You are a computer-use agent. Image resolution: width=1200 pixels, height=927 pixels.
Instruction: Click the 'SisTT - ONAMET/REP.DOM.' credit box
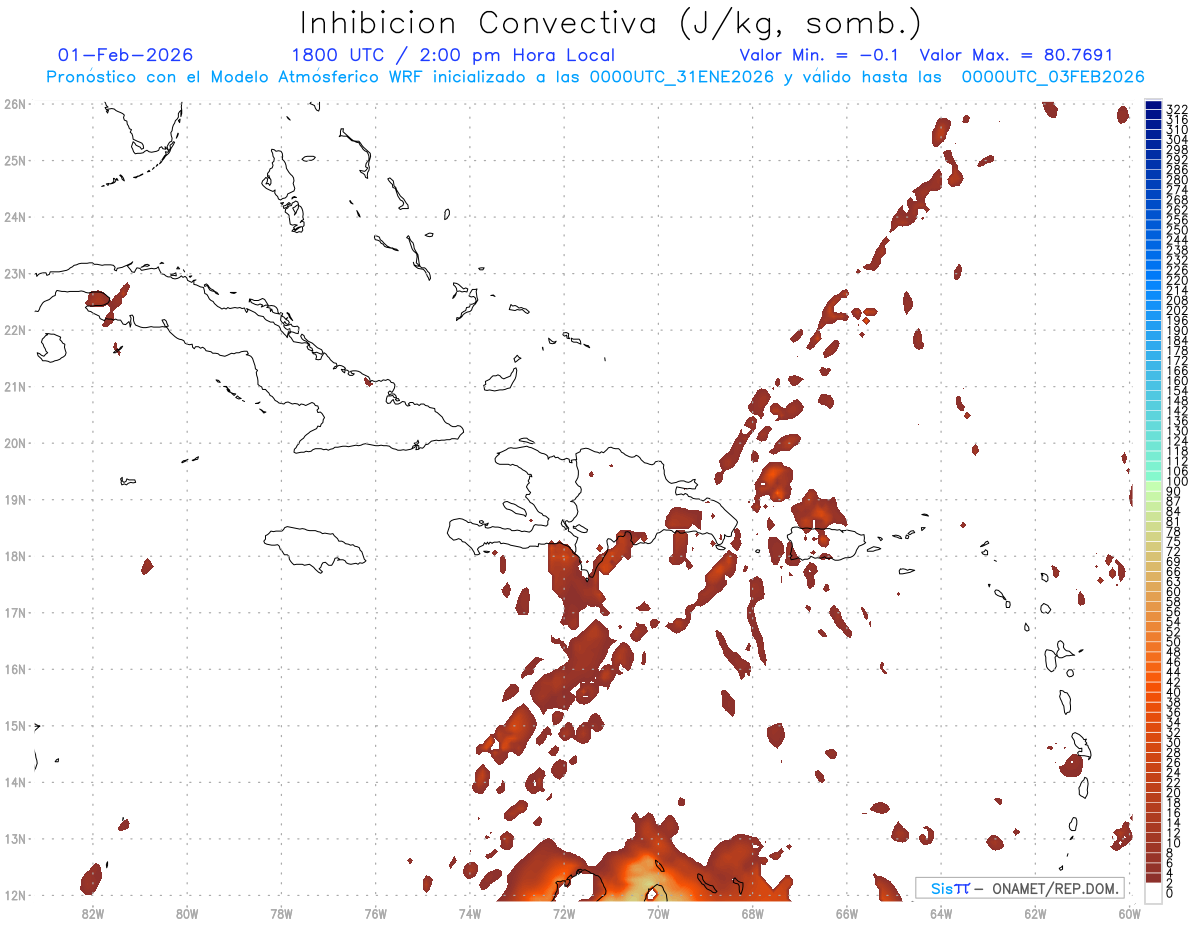1021,888
